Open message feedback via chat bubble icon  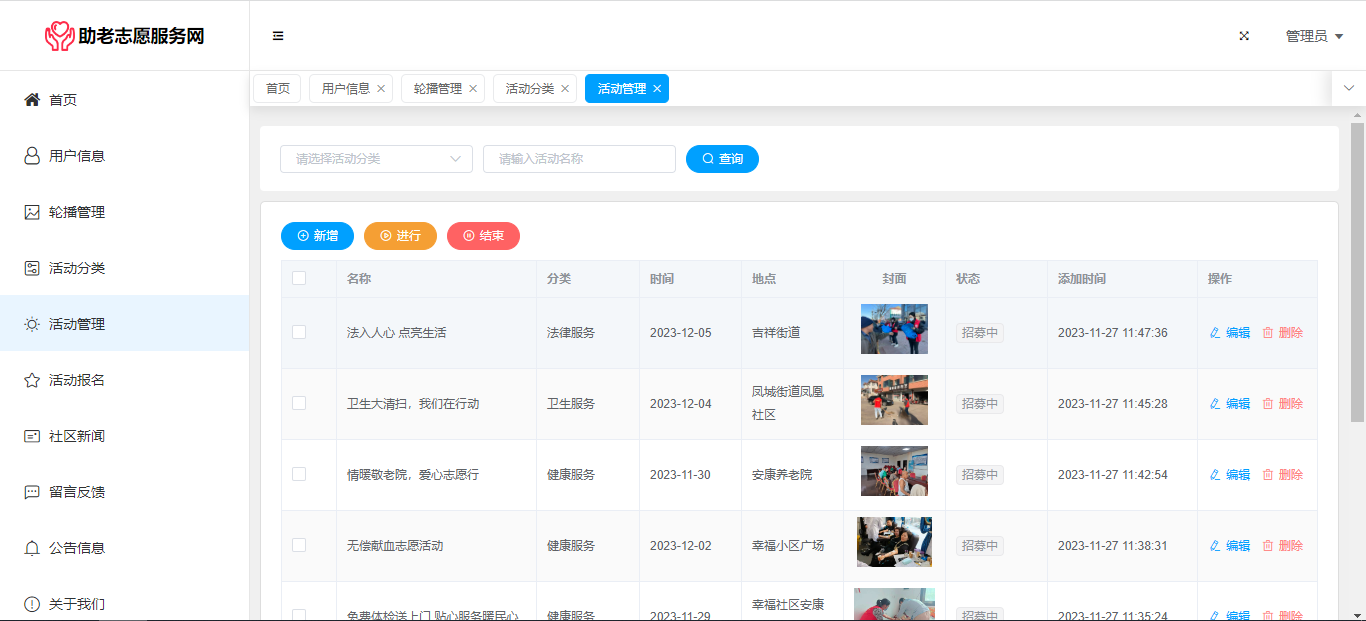coord(32,492)
